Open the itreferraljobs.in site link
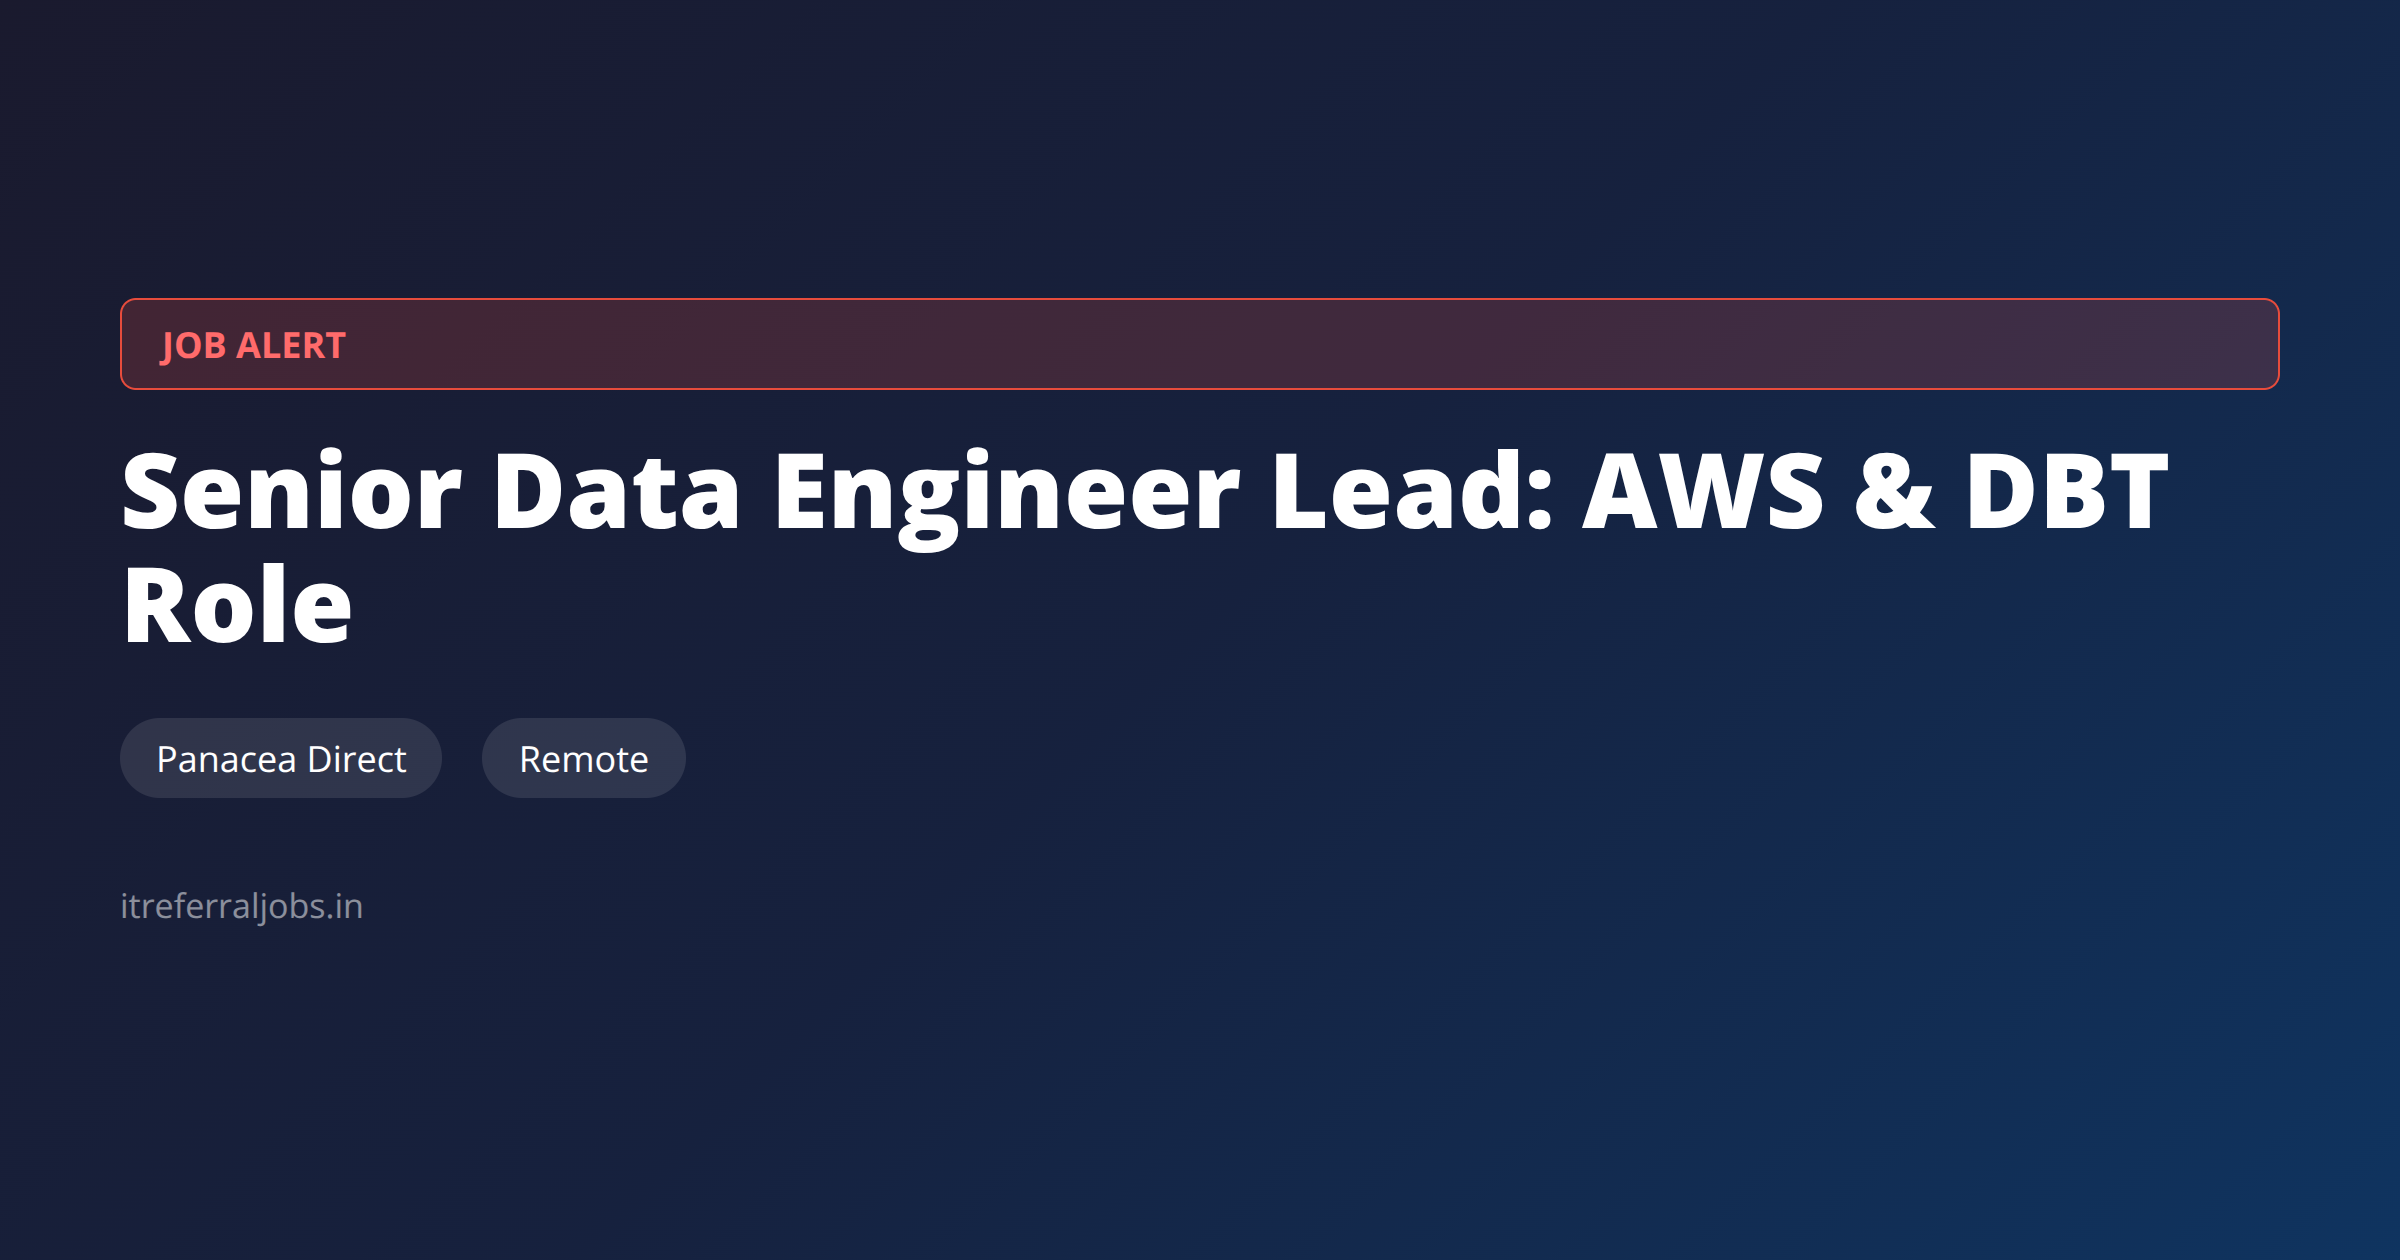Viewport: 2400px width, 1260px height. click(241, 906)
